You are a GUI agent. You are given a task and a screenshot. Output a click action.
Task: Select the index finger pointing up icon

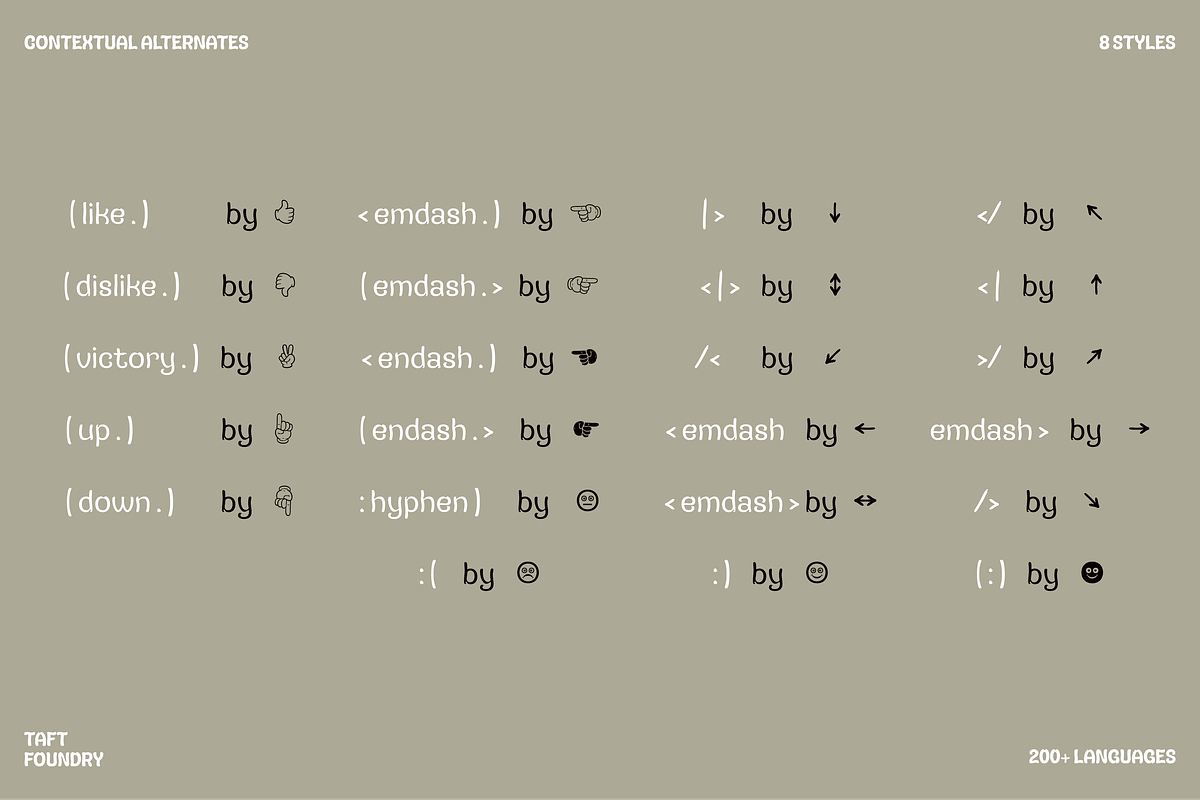pos(285,429)
